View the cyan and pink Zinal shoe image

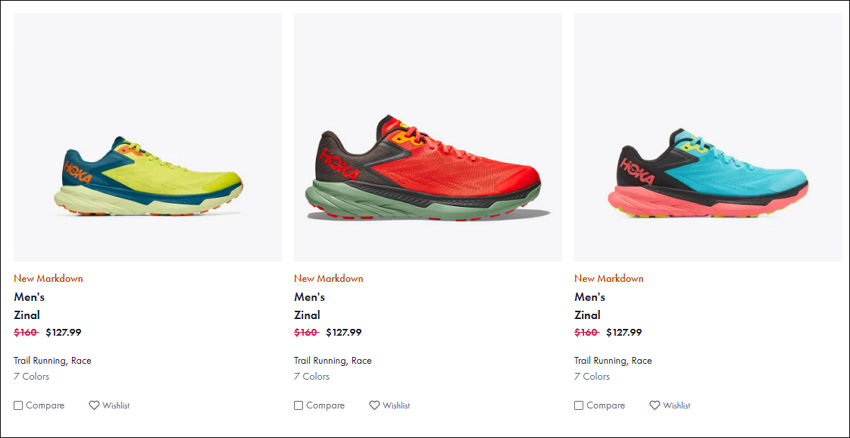click(708, 138)
